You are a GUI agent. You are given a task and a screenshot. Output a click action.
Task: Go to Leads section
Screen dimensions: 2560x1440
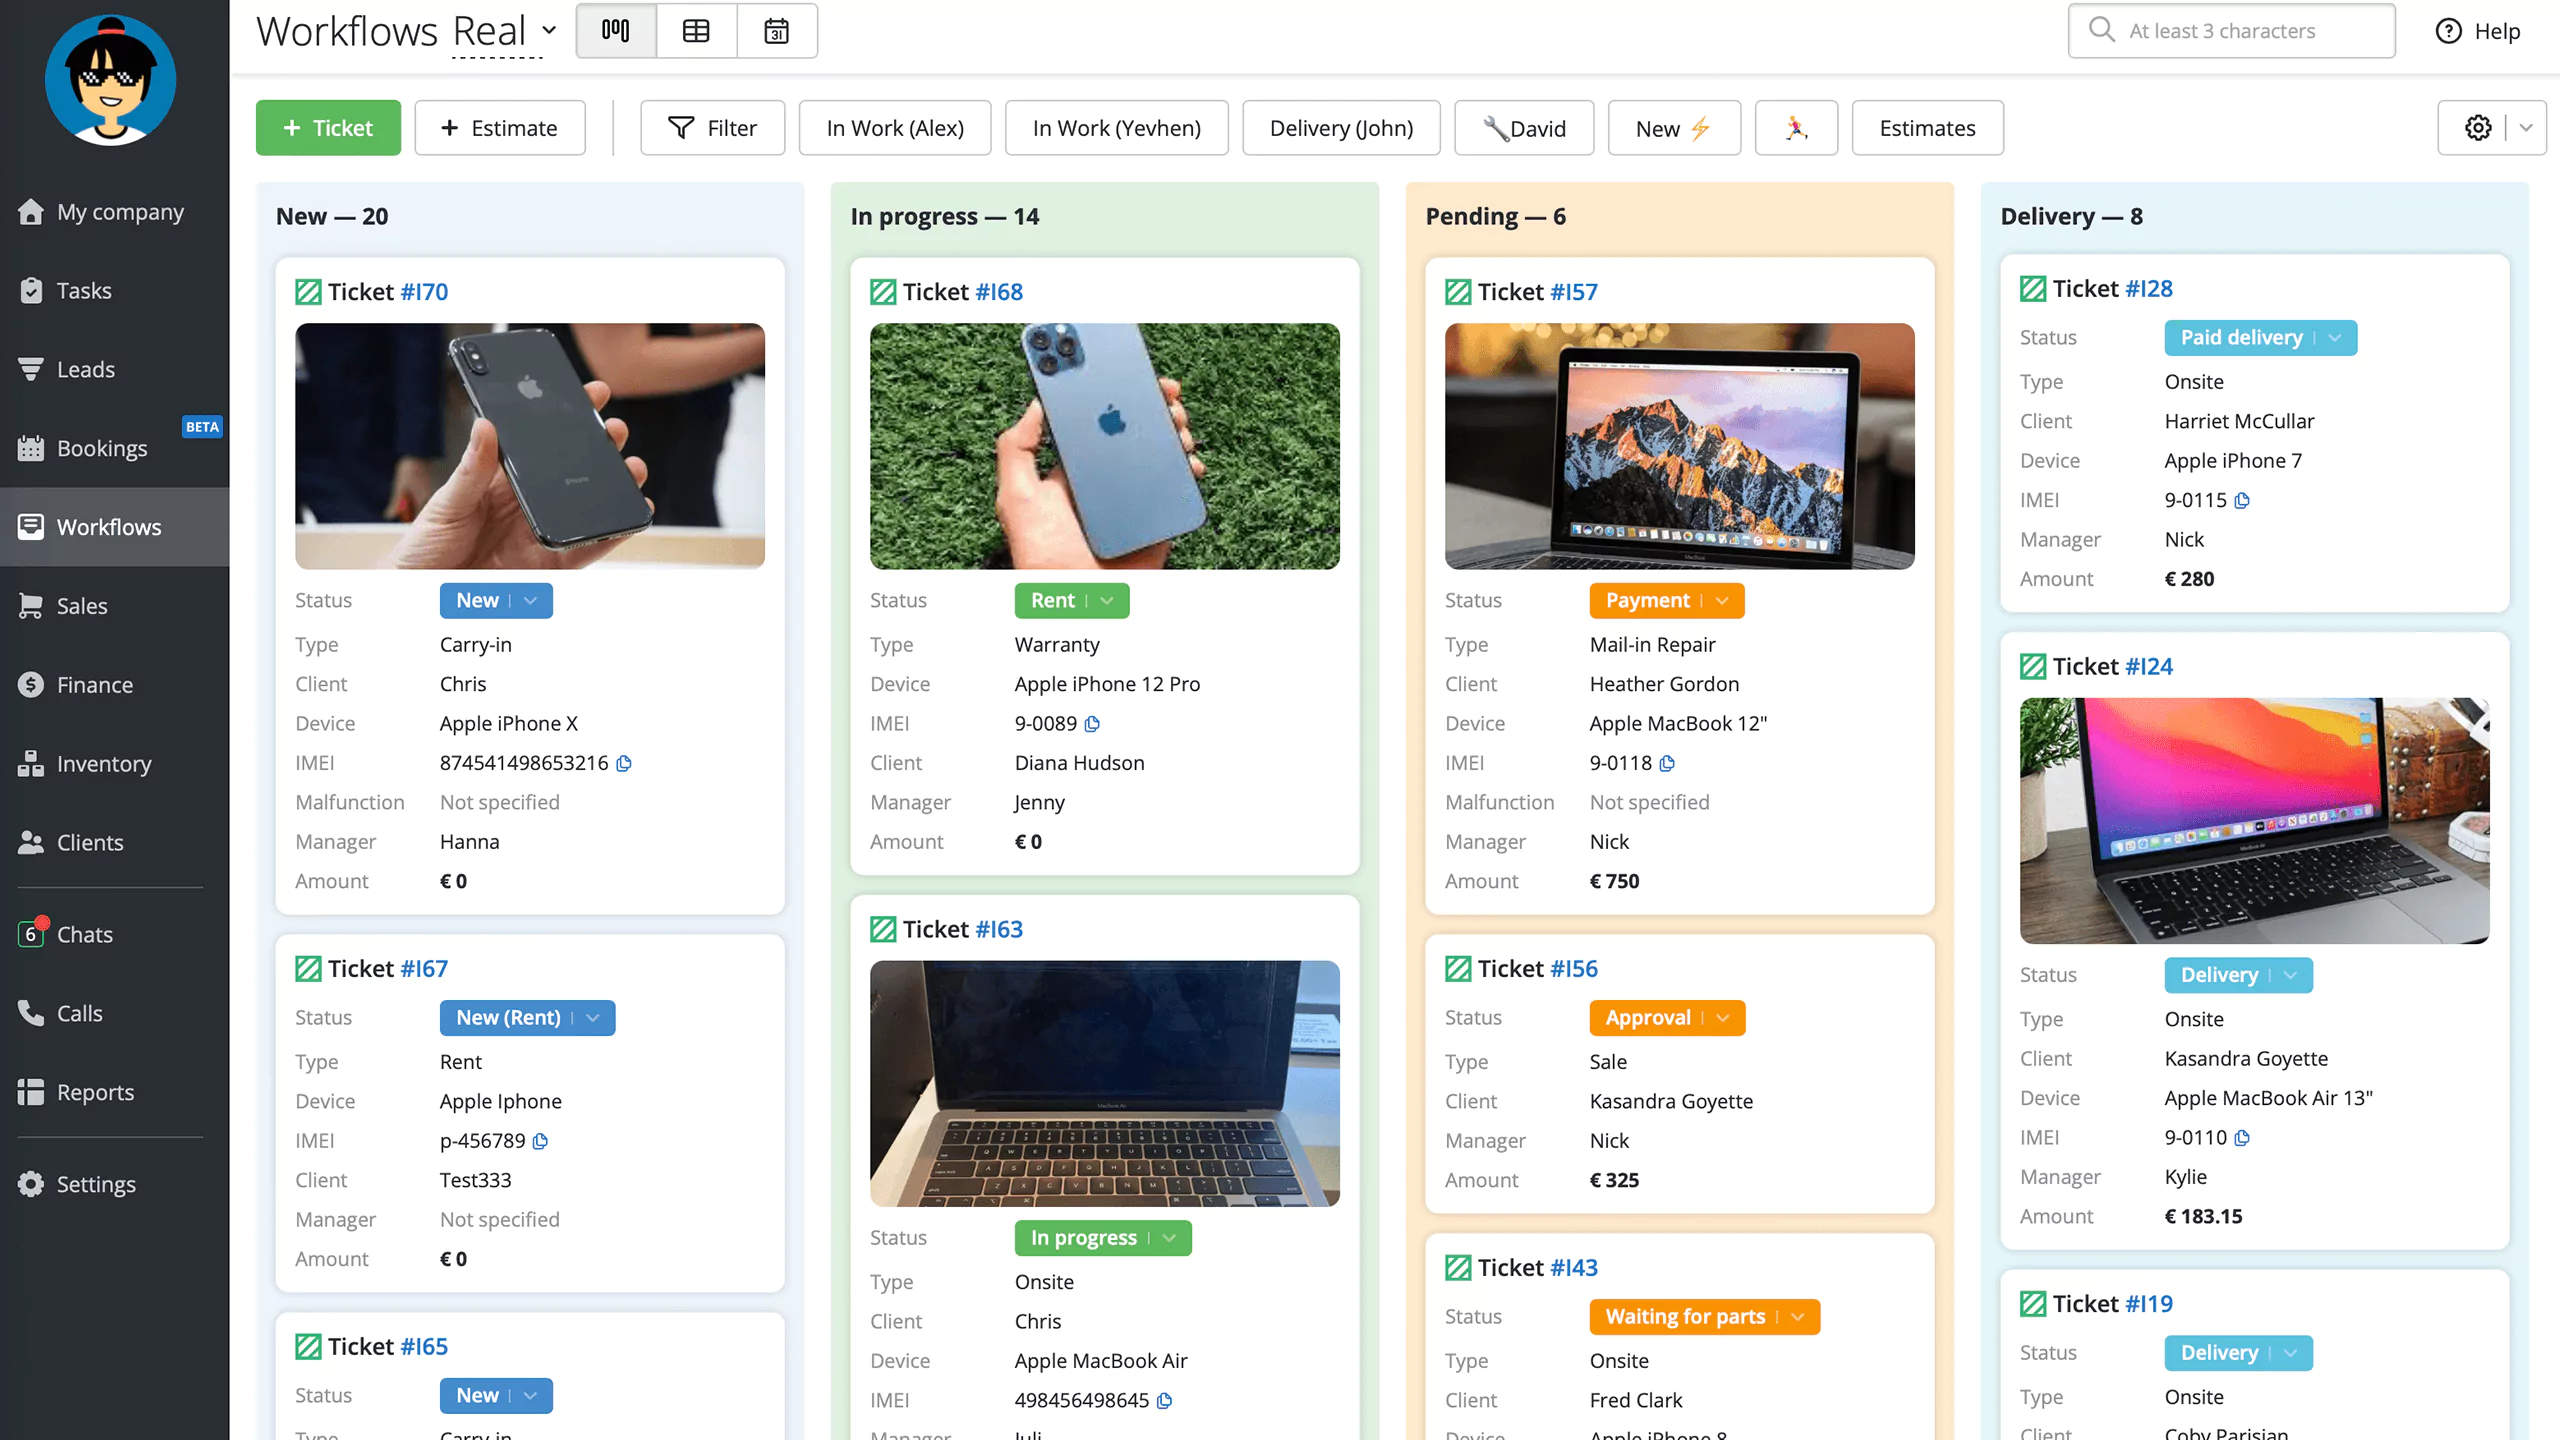115,370
